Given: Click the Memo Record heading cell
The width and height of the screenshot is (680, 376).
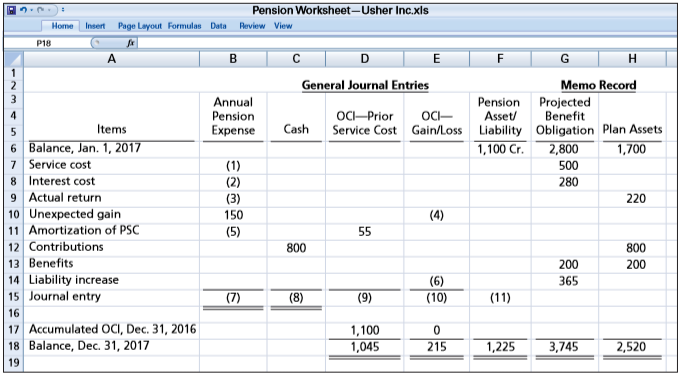Looking at the screenshot, I should point(598,85).
